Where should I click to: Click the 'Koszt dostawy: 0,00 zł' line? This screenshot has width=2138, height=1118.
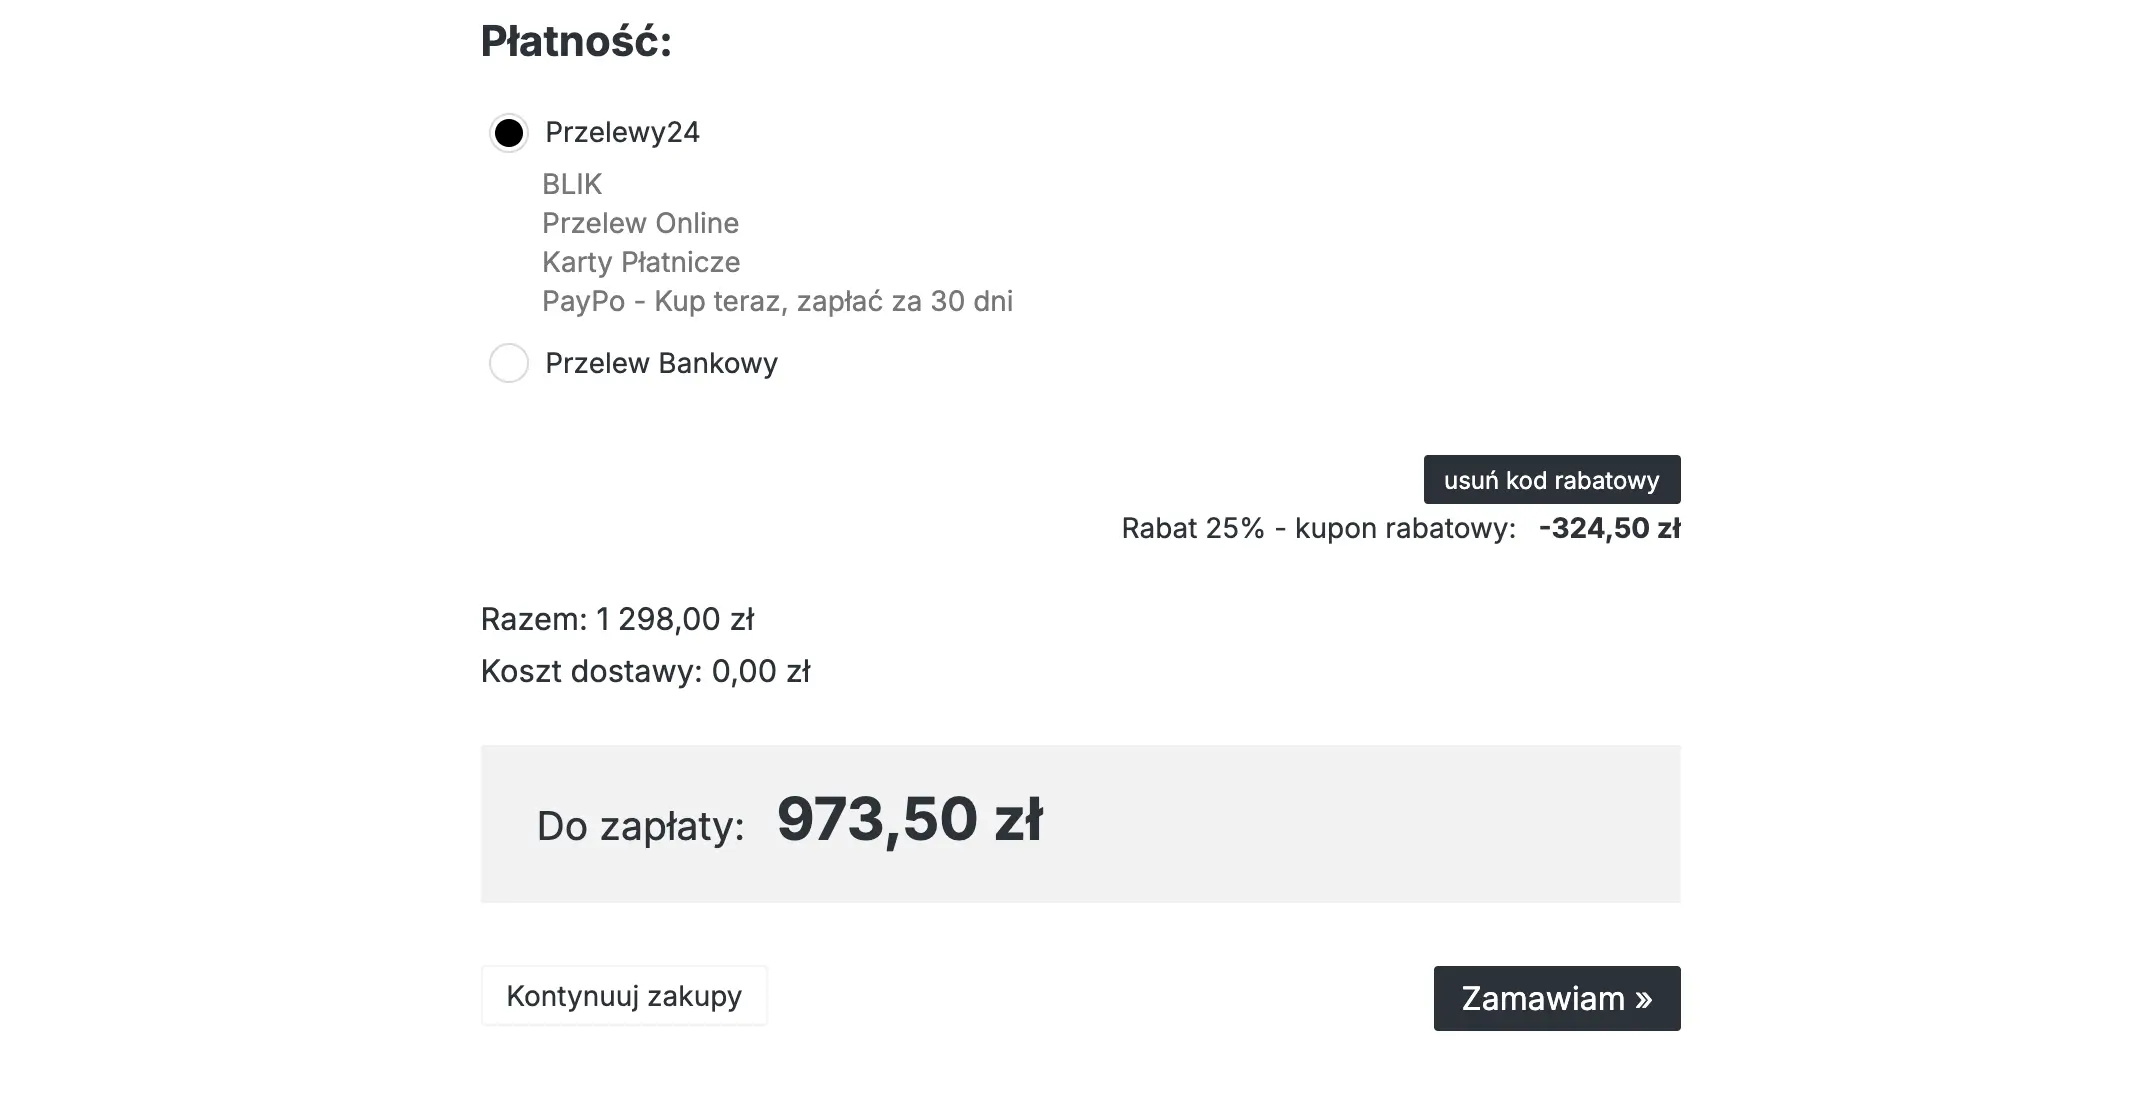click(645, 671)
